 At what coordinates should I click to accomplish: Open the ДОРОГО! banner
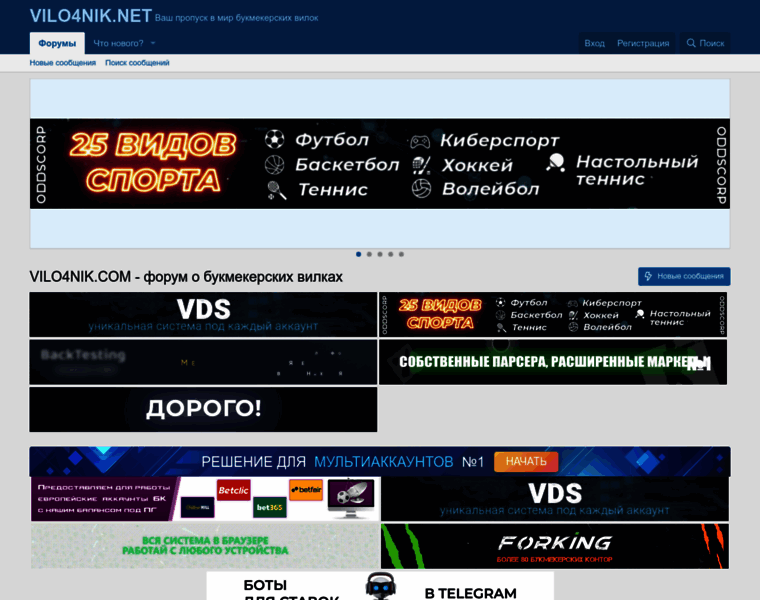203,410
